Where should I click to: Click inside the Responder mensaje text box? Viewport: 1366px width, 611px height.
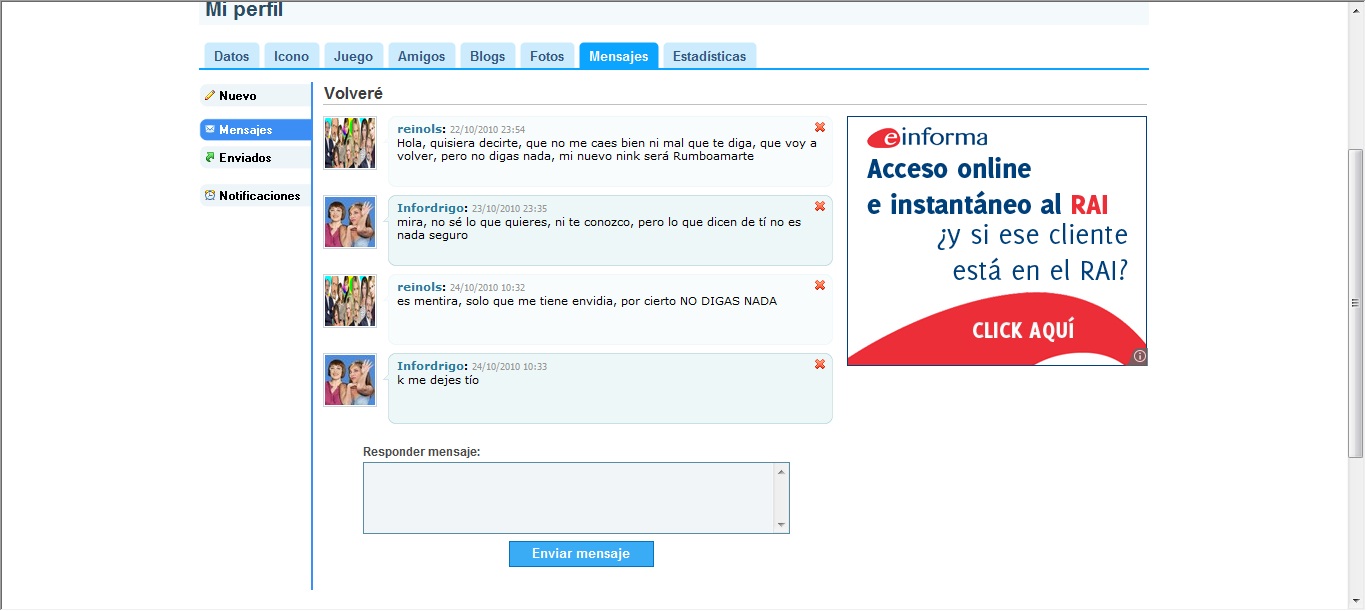pos(568,497)
